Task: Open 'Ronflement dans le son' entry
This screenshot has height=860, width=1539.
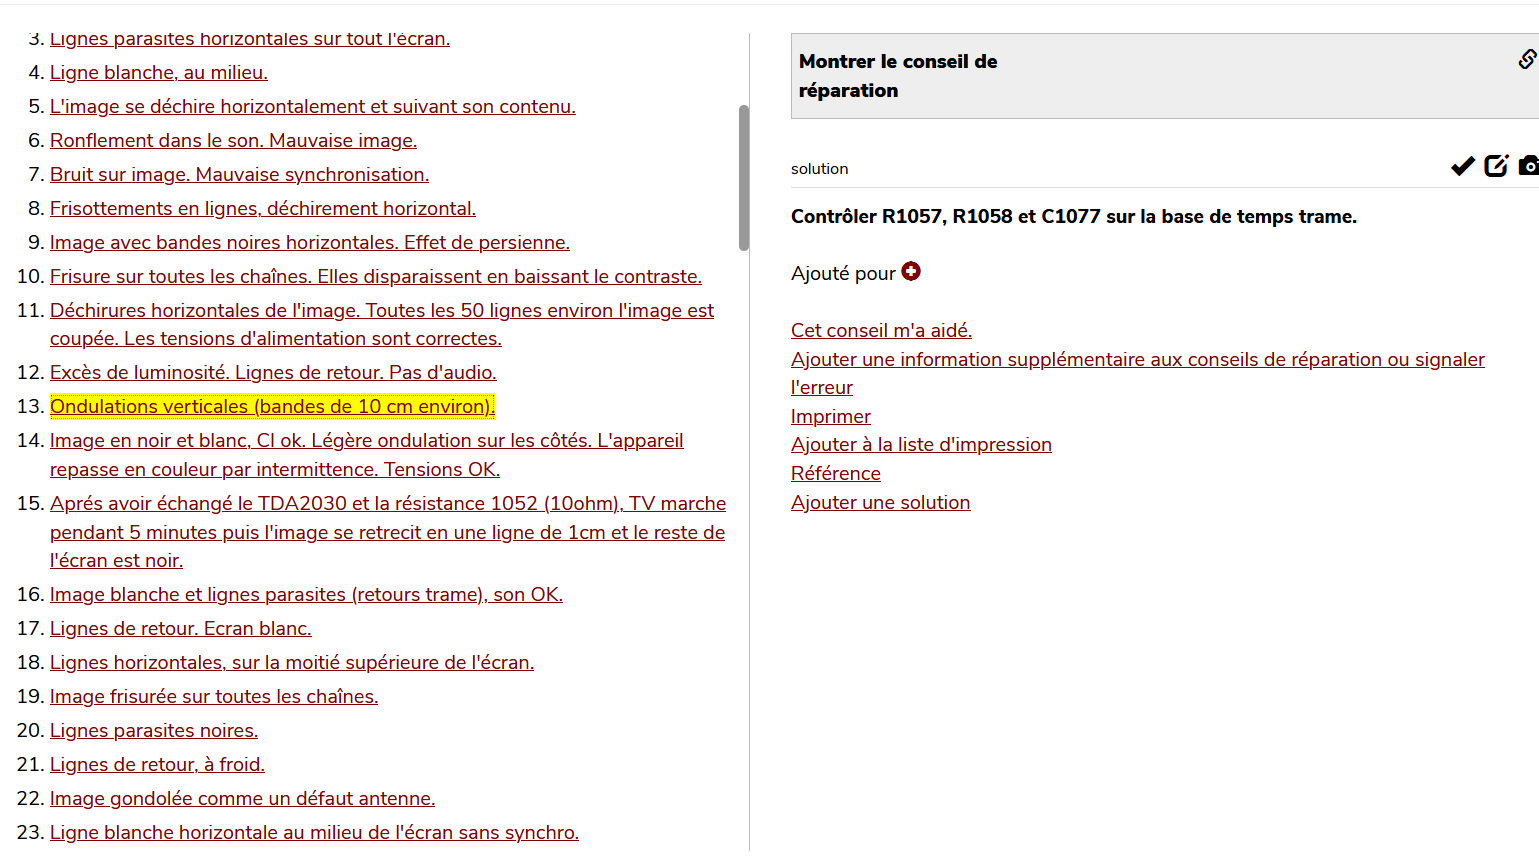Action: point(233,140)
